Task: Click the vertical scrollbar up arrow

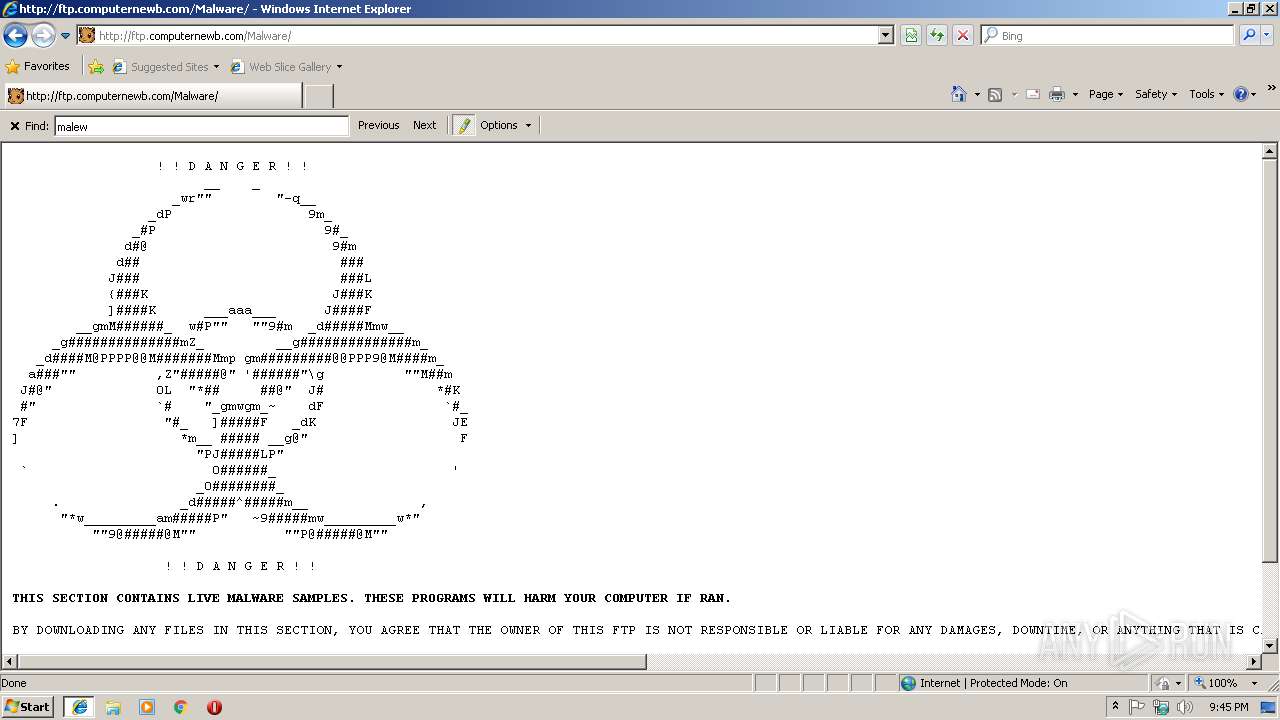Action: tap(1270, 152)
